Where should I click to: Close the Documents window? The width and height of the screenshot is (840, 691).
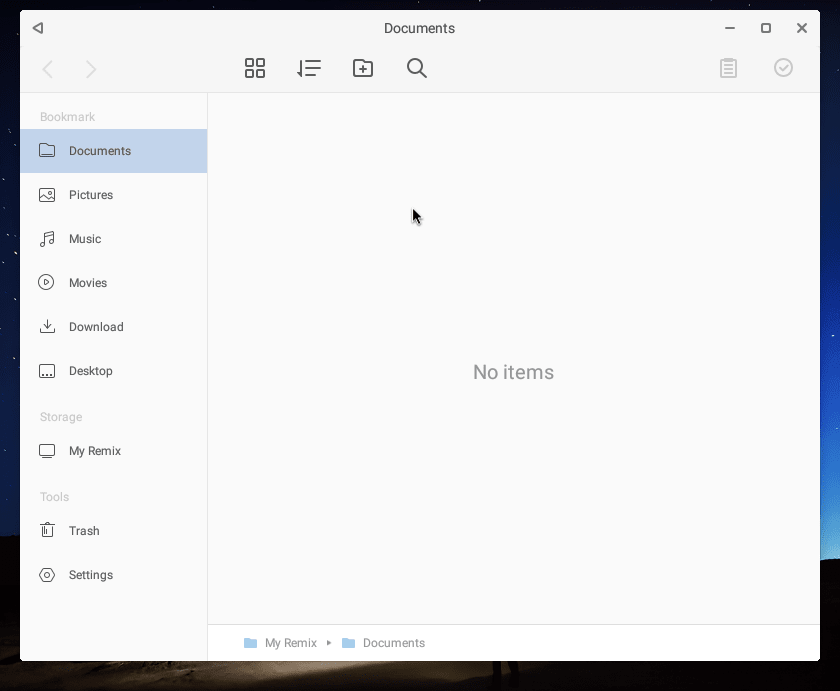click(802, 28)
